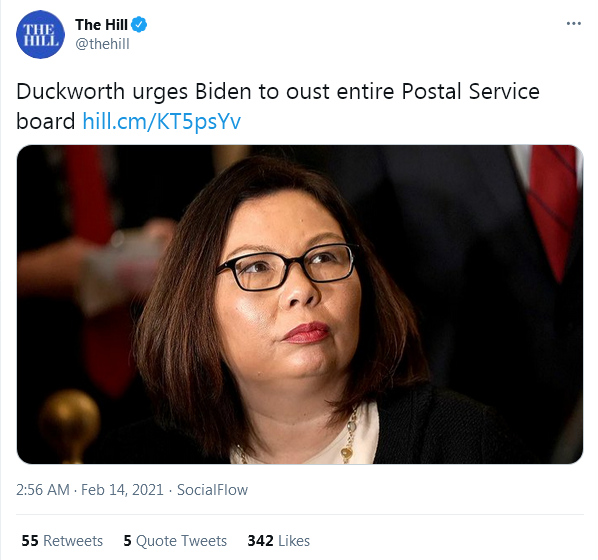The height and width of the screenshot is (560, 598).
Task: Open The Hill profile avatar logo
Action: (x=40, y=35)
